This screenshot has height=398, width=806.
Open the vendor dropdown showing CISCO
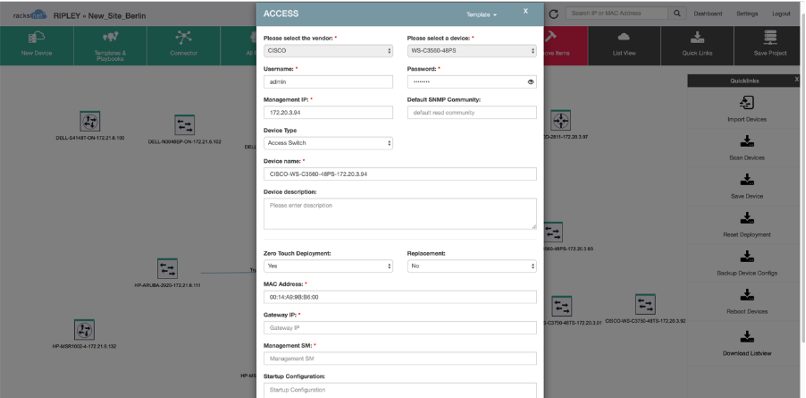coord(328,51)
